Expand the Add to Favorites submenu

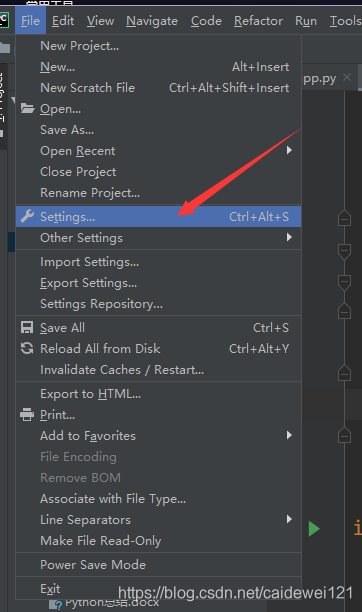[x=159, y=436]
